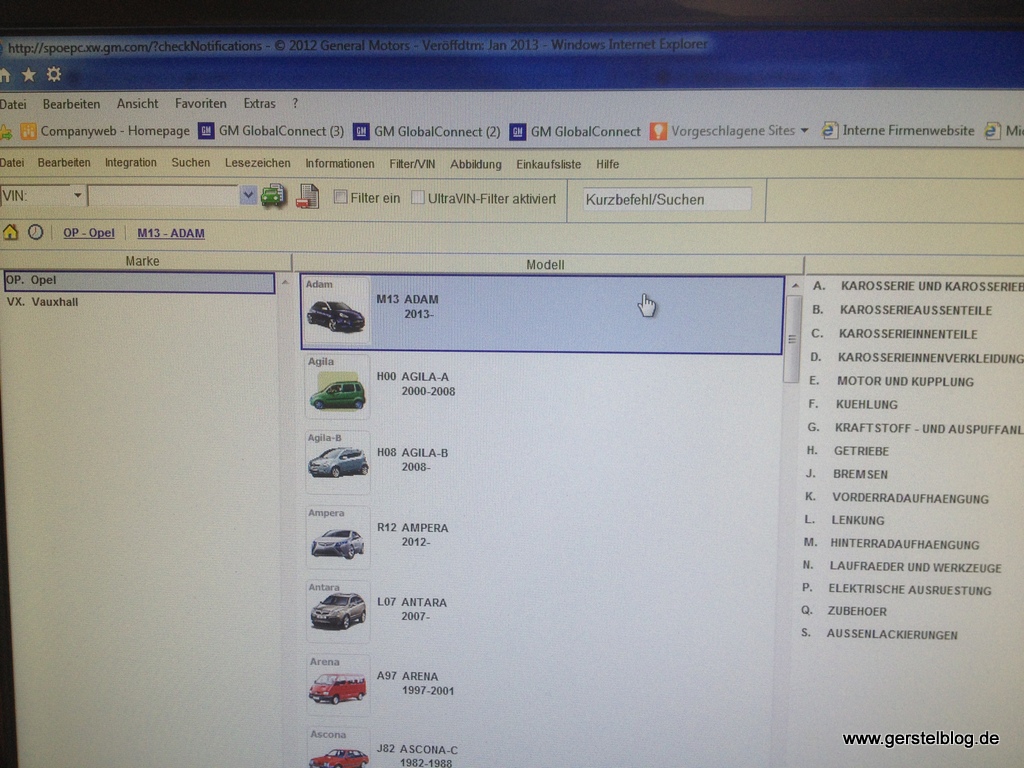Click the model list scroll-up arrow
Viewport: 1024px width, 768px height.
pyautogui.click(x=795, y=285)
